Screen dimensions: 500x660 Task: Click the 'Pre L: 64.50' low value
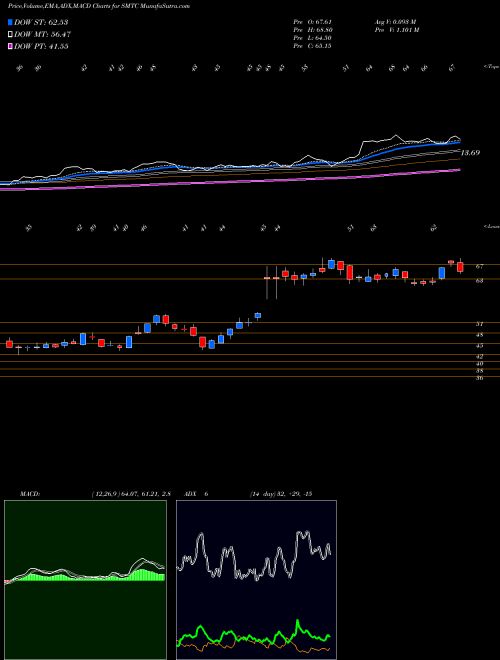click(312, 38)
